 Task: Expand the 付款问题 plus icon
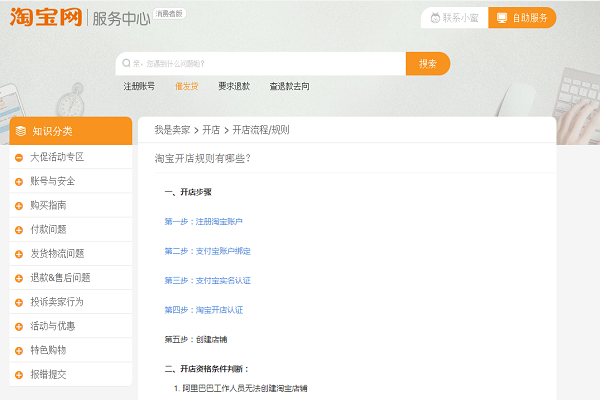pos(19,230)
